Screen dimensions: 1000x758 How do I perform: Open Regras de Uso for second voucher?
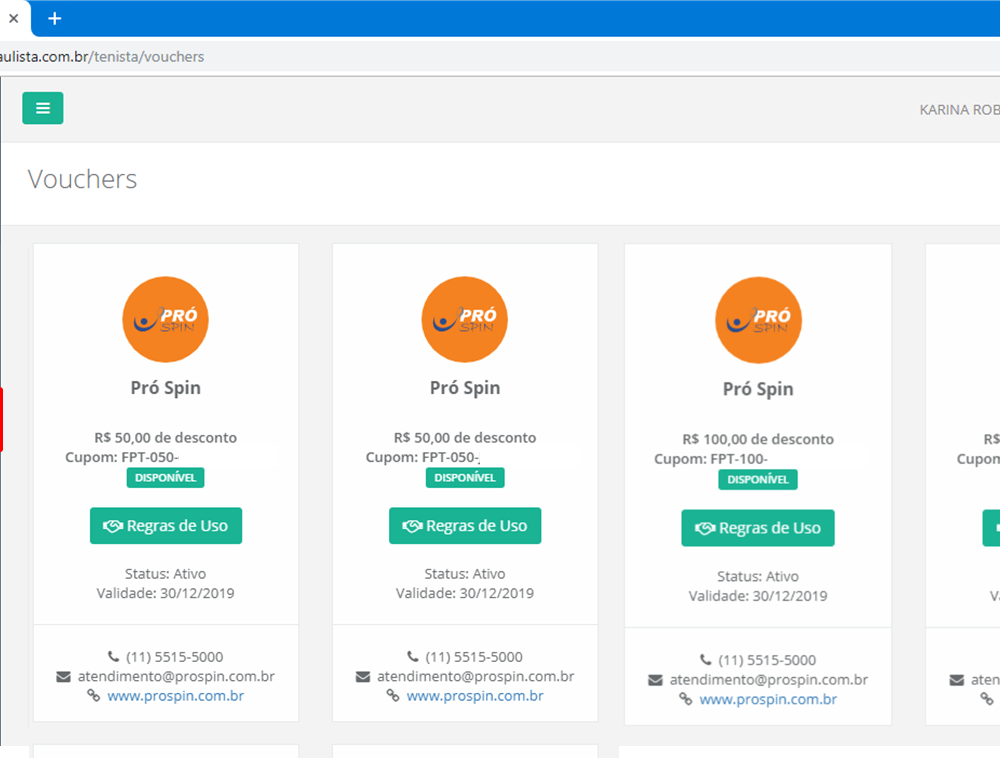465,526
